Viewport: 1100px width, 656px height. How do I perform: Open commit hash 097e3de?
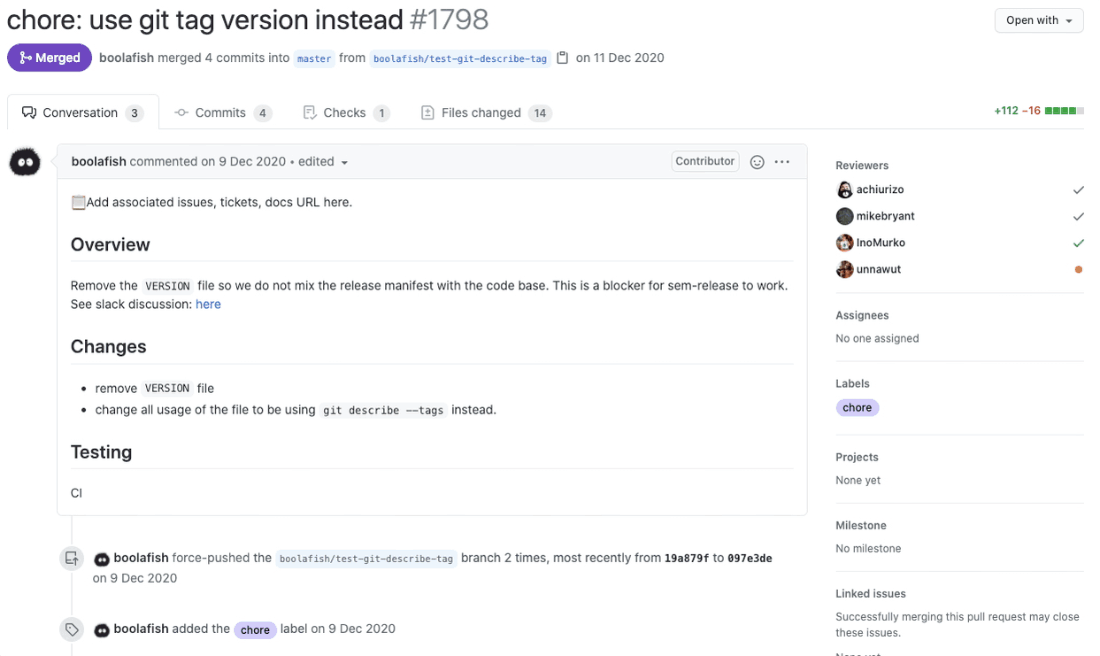point(749,558)
